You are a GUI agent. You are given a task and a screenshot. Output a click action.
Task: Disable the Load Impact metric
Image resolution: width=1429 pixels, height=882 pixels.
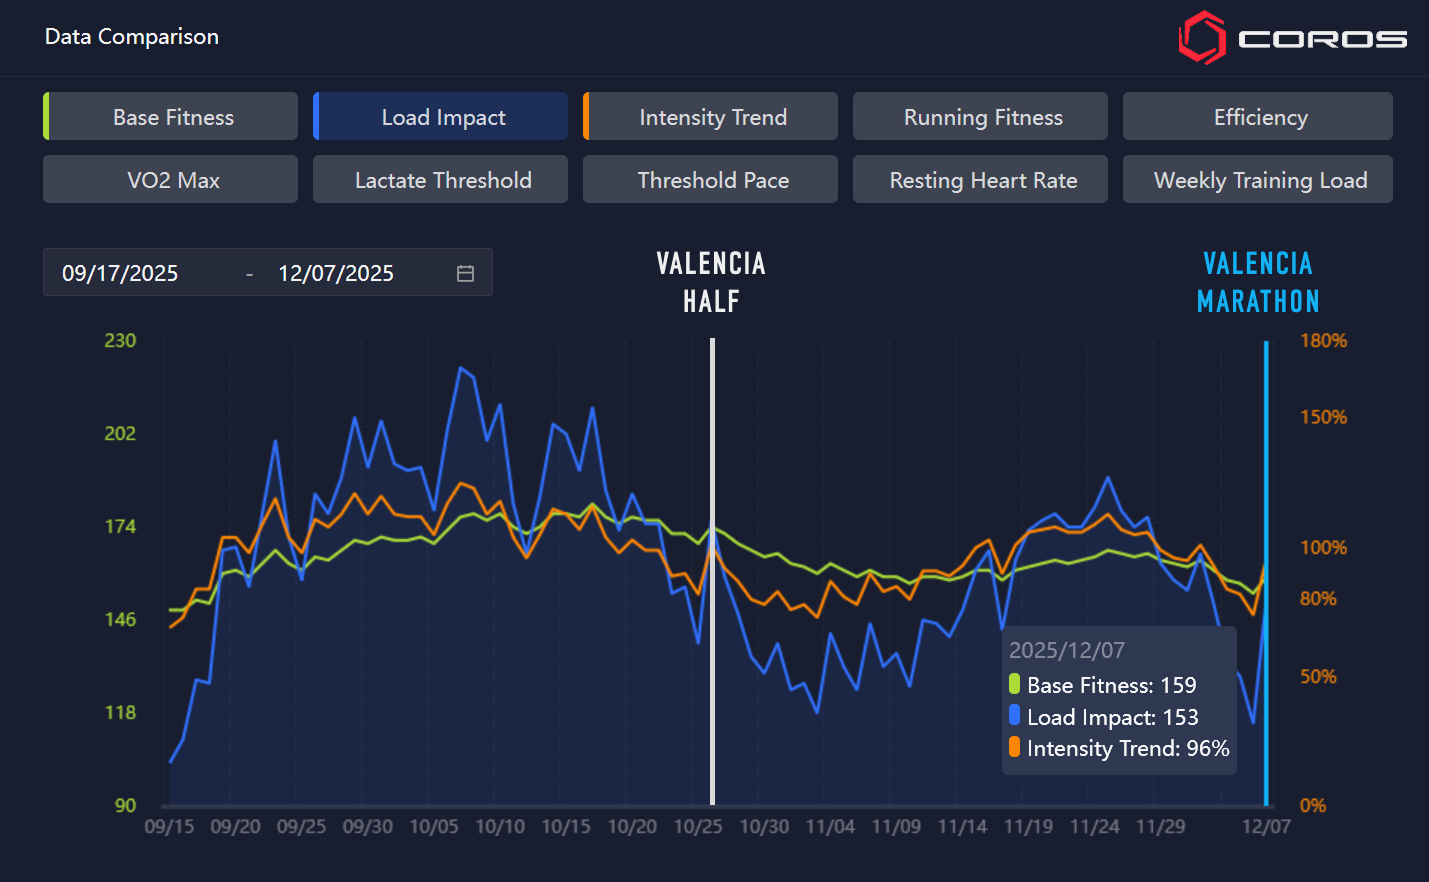[x=441, y=117]
